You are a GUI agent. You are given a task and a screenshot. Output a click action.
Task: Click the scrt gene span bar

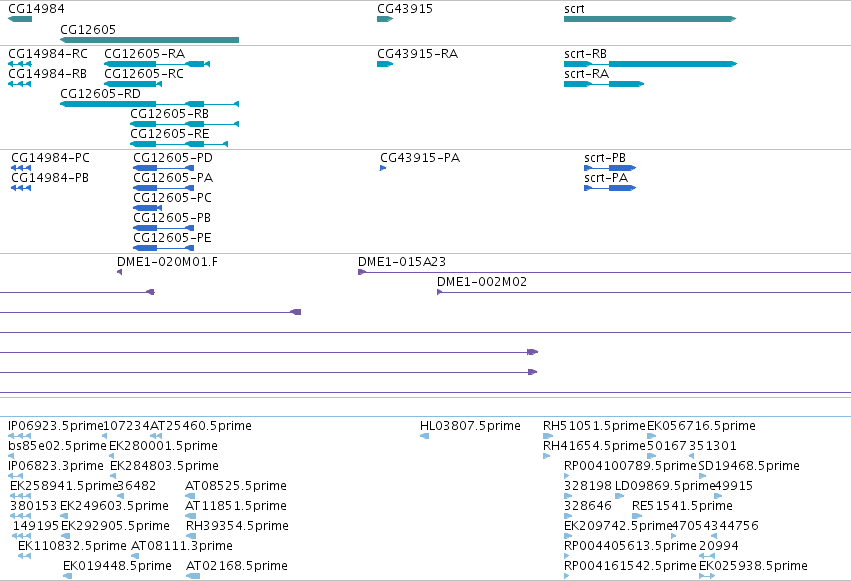(x=650, y=19)
